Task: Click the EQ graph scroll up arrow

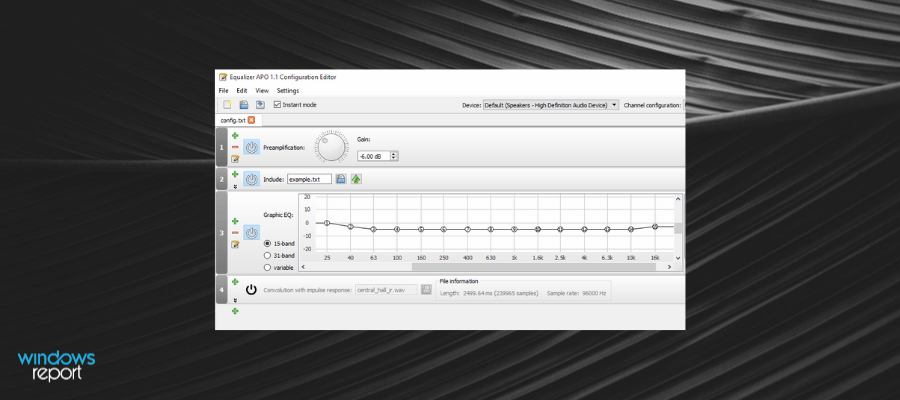Action: click(678, 199)
